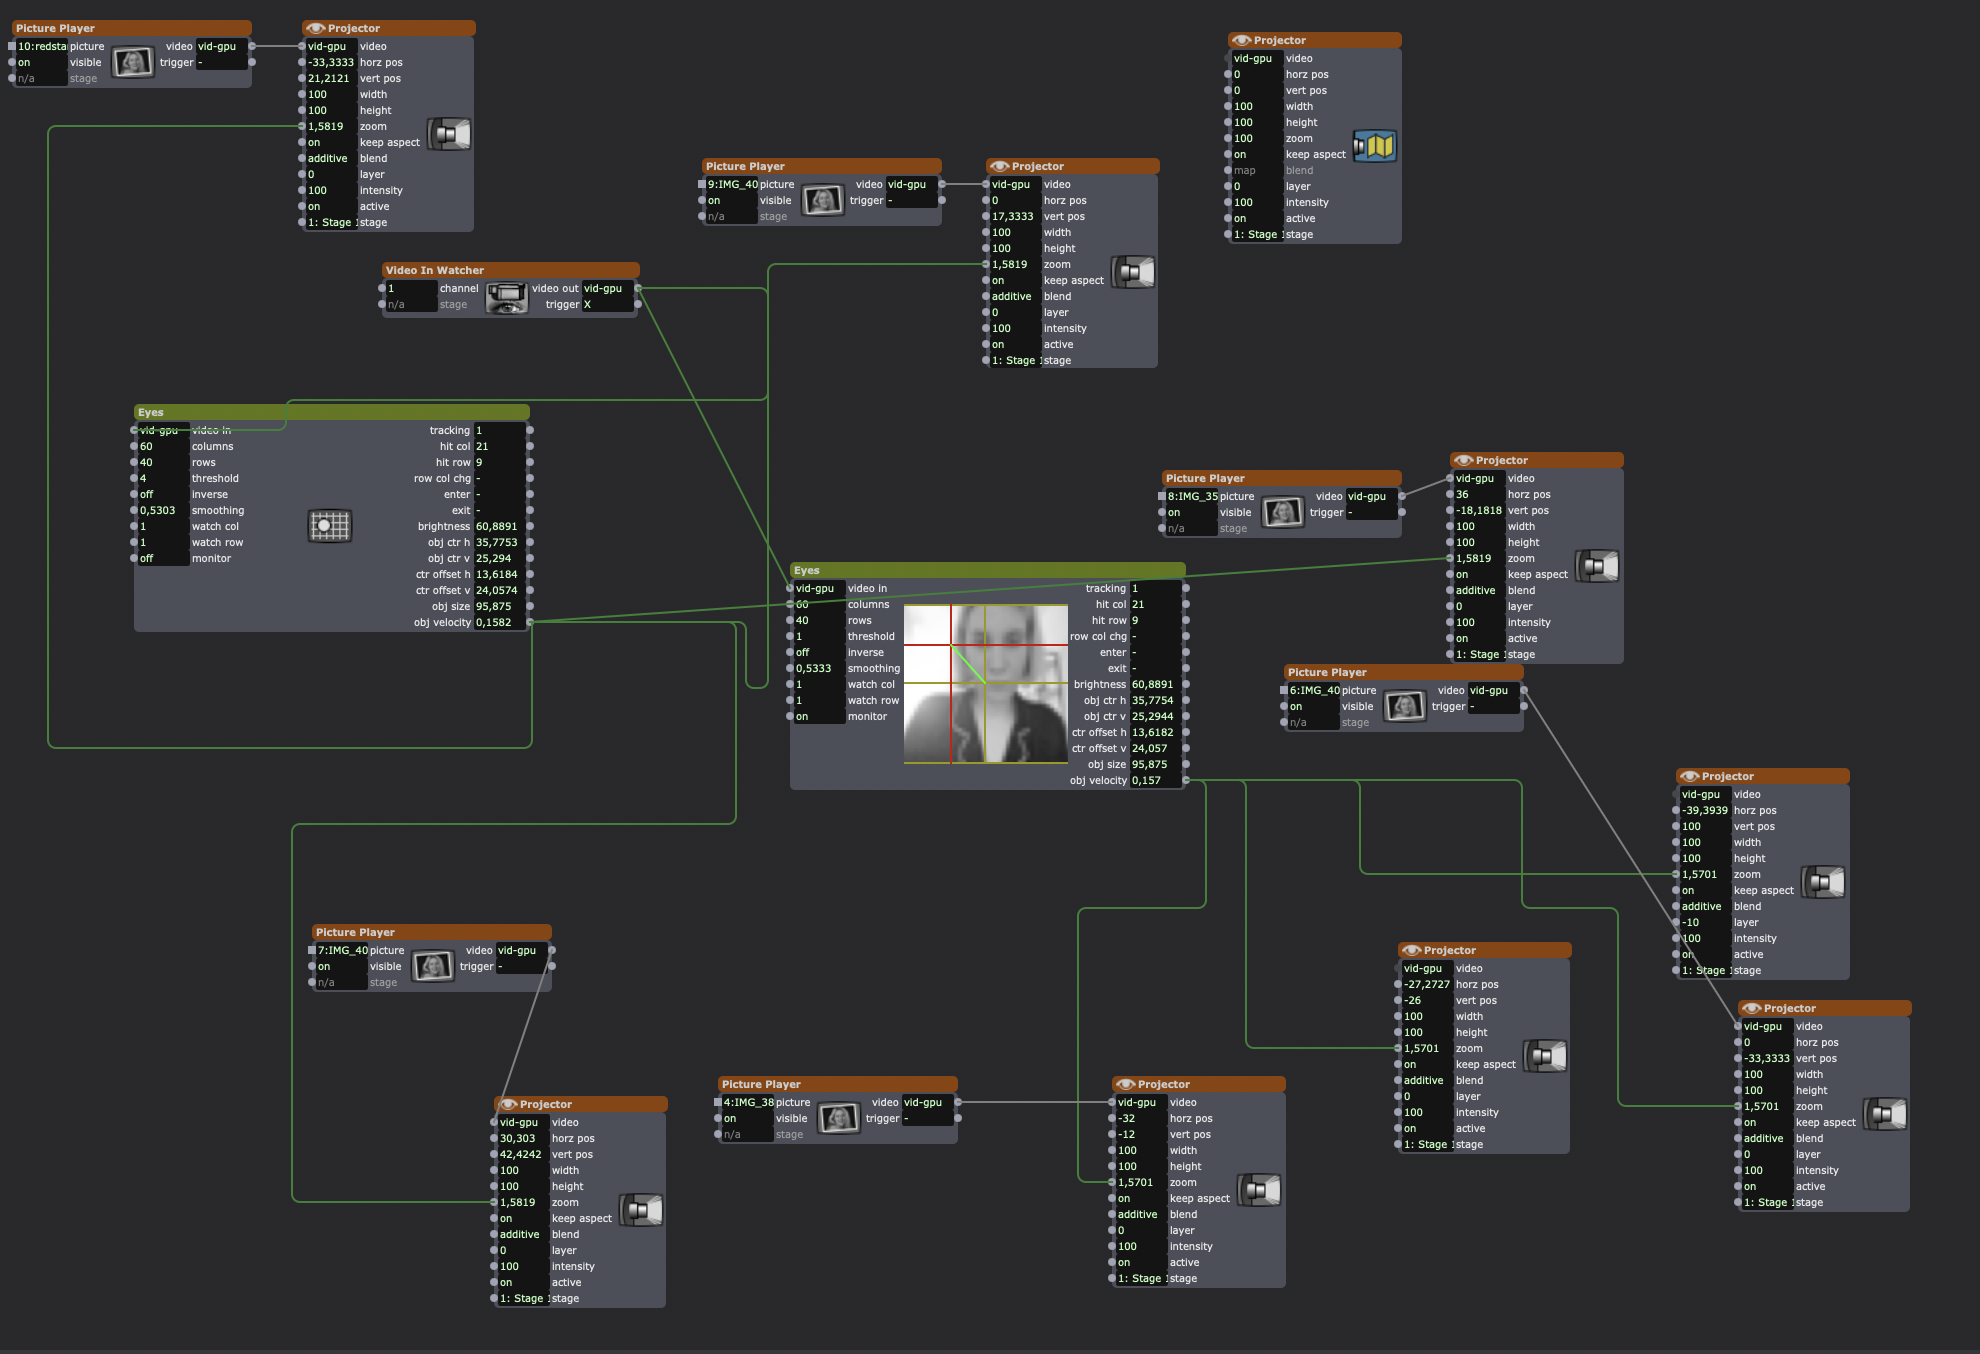
Task: Click the map-blend Projector's blue mapping icon
Action: pos(1375,146)
